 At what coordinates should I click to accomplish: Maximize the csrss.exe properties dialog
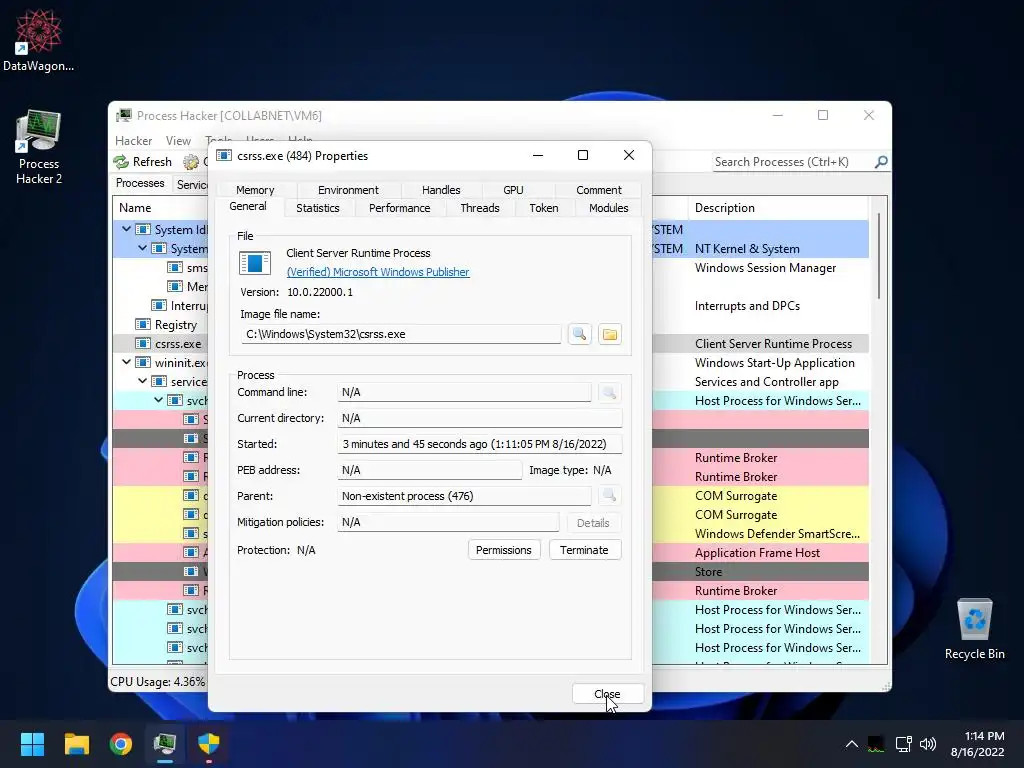[x=583, y=155]
